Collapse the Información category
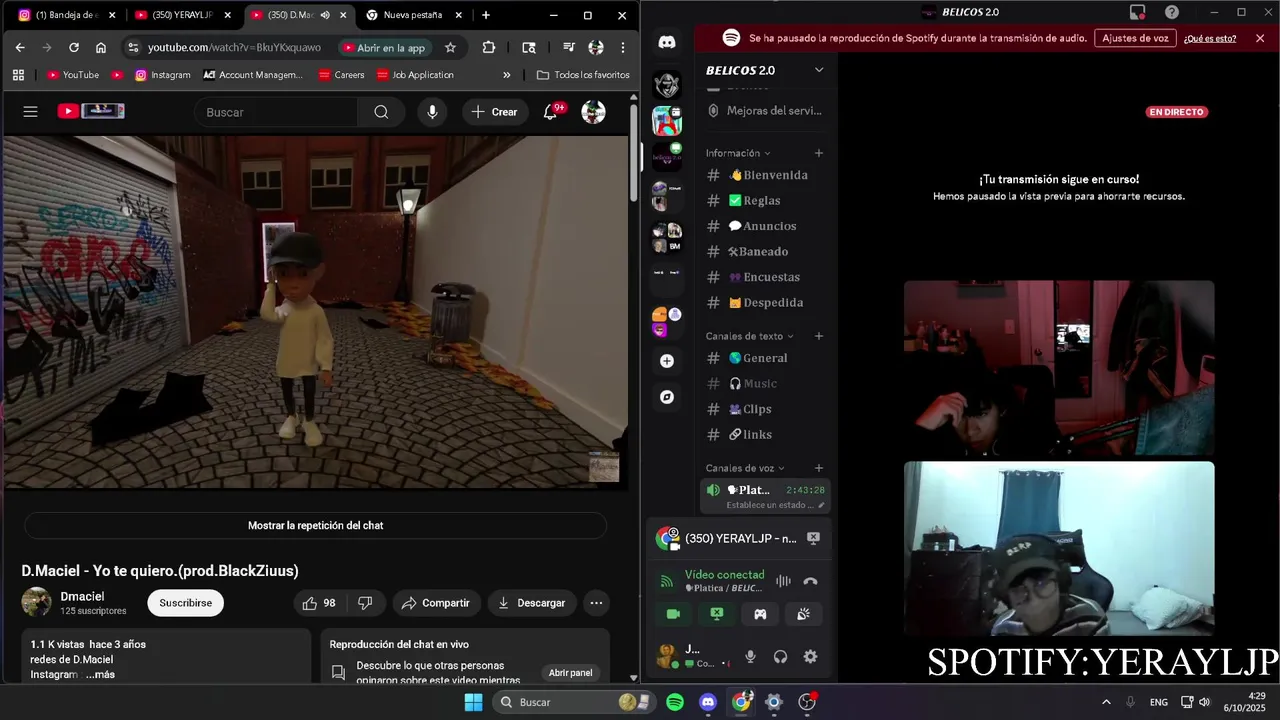Viewport: 1280px width, 720px height. [x=738, y=153]
